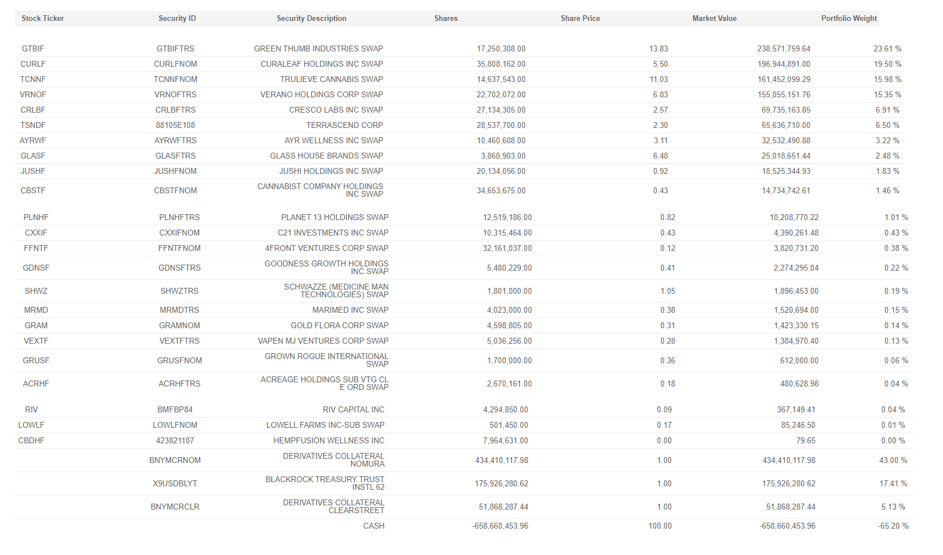
Task: Click GLASS HOUSE BRANDS SWAP description
Action: pyautogui.click(x=327, y=156)
